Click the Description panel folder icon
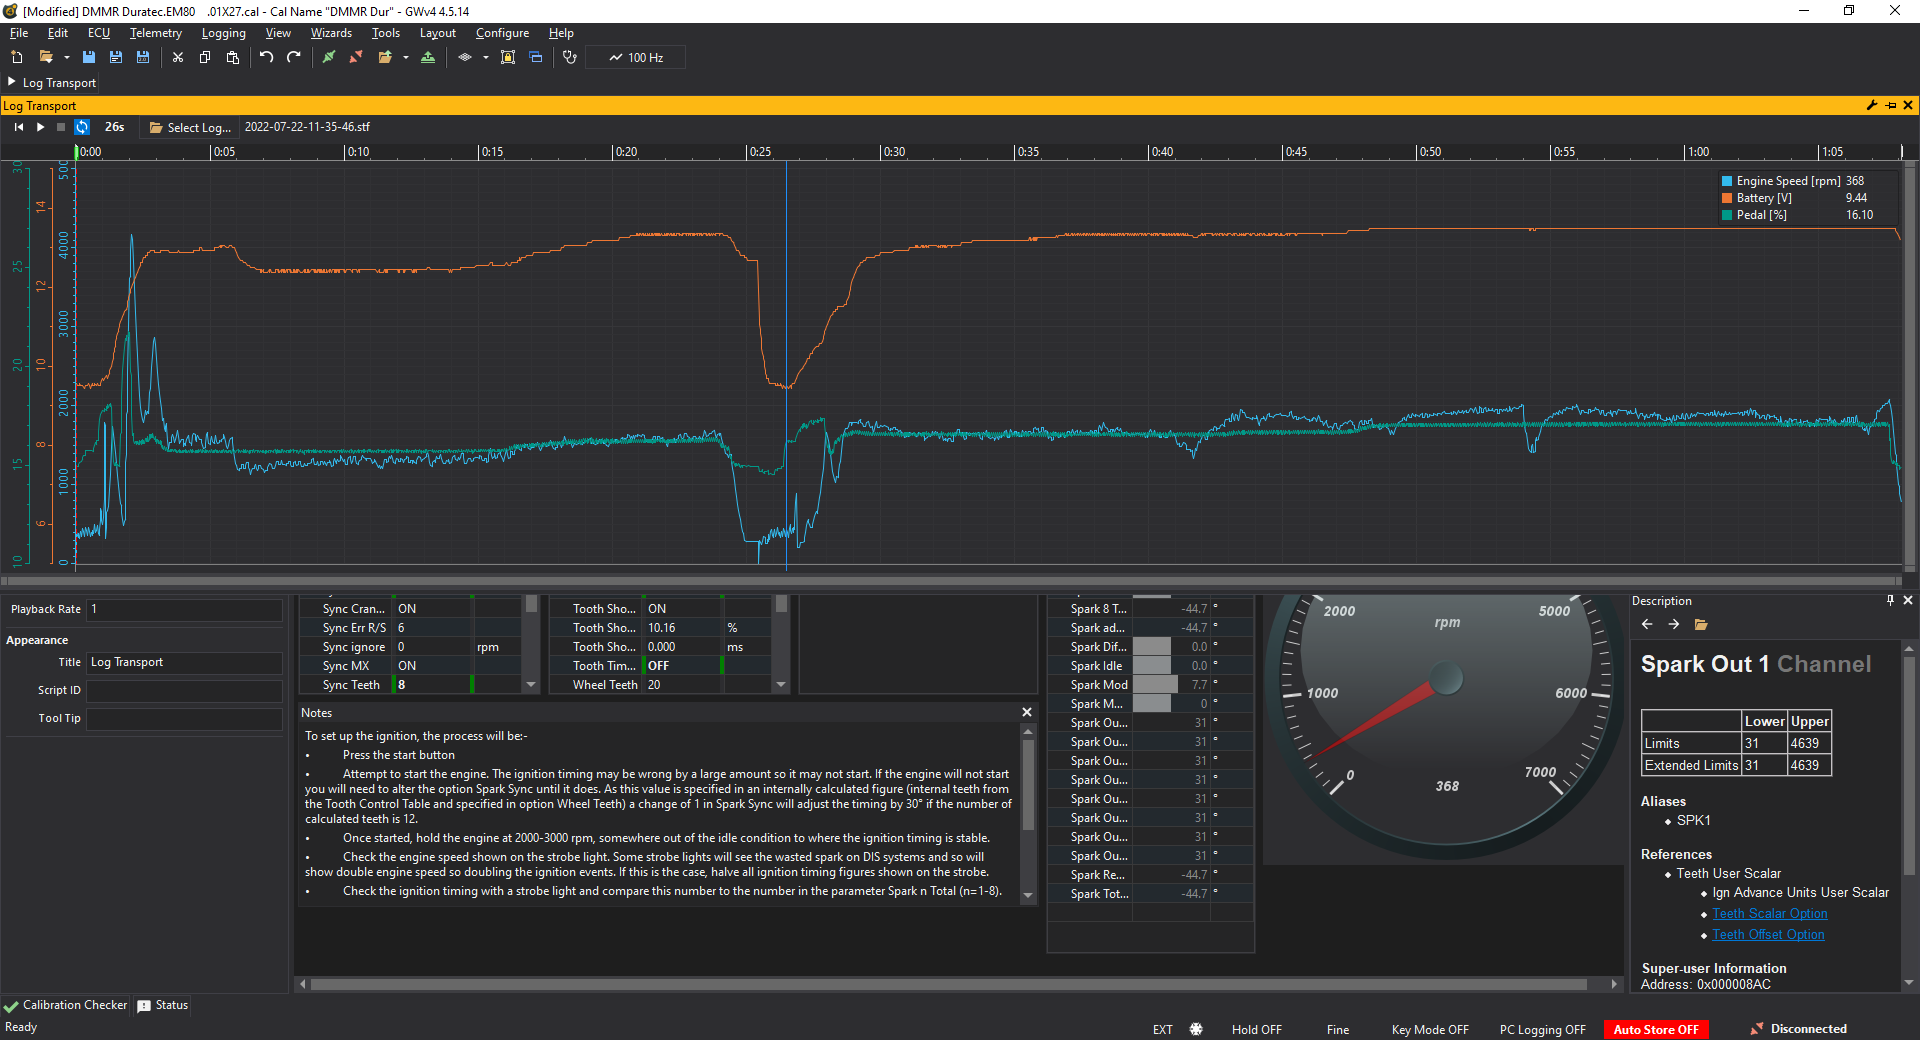The height and width of the screenshot is (1040, 1920). [x=1701, y=624]
